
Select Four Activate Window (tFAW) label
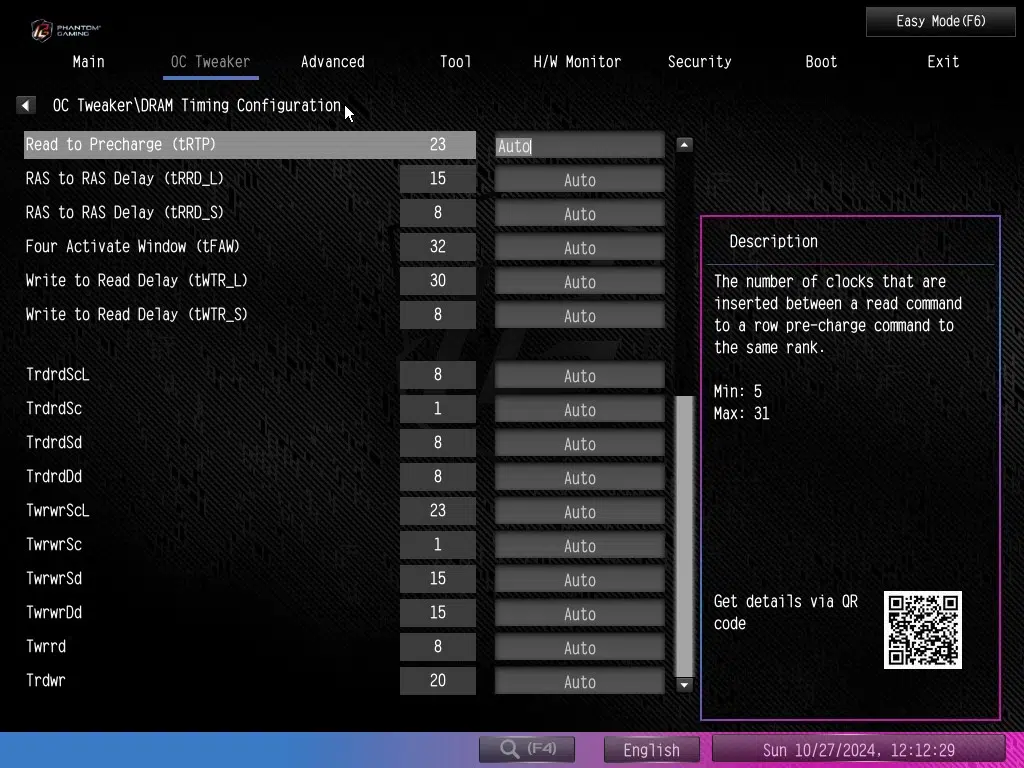pyautogui.click(x=133, y=246)
